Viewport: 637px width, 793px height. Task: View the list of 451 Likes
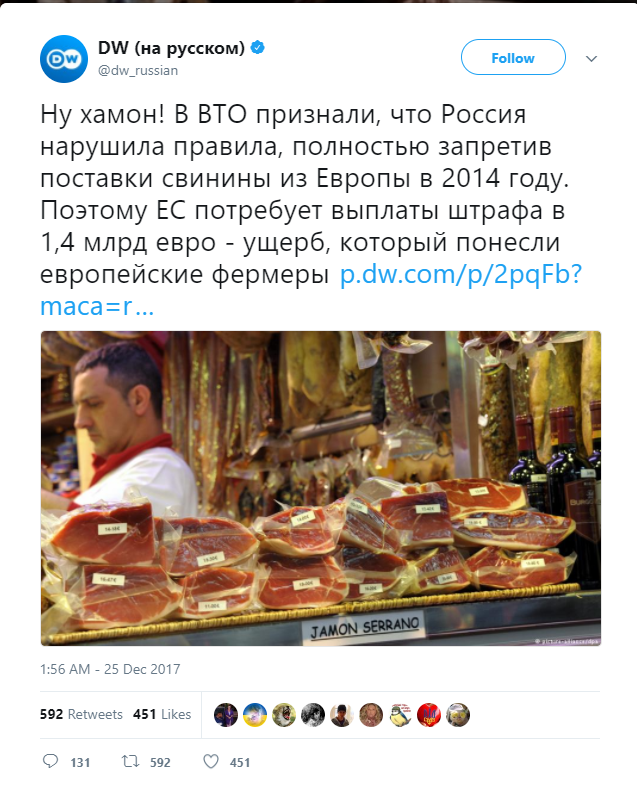click(162, 714)
